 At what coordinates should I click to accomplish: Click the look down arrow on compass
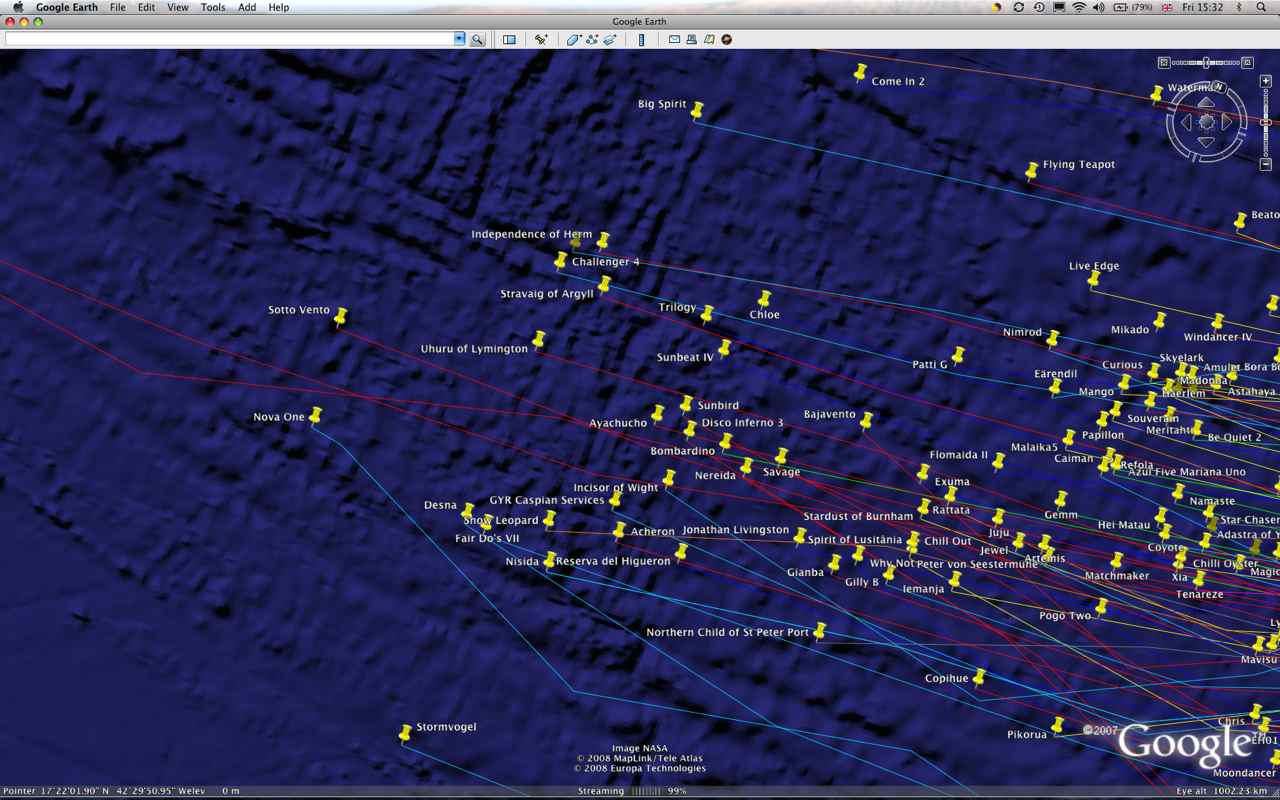click(1207, 142)
